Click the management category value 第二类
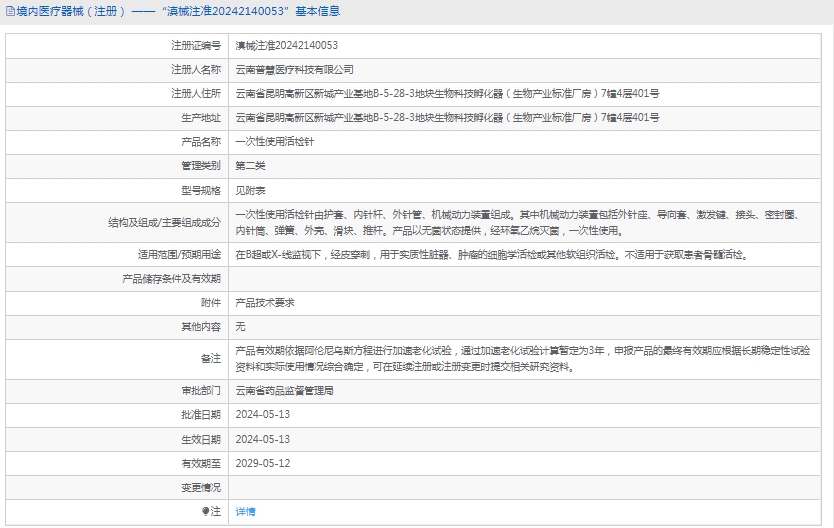Viewport: 834px width, 528px height. [250, 165]
